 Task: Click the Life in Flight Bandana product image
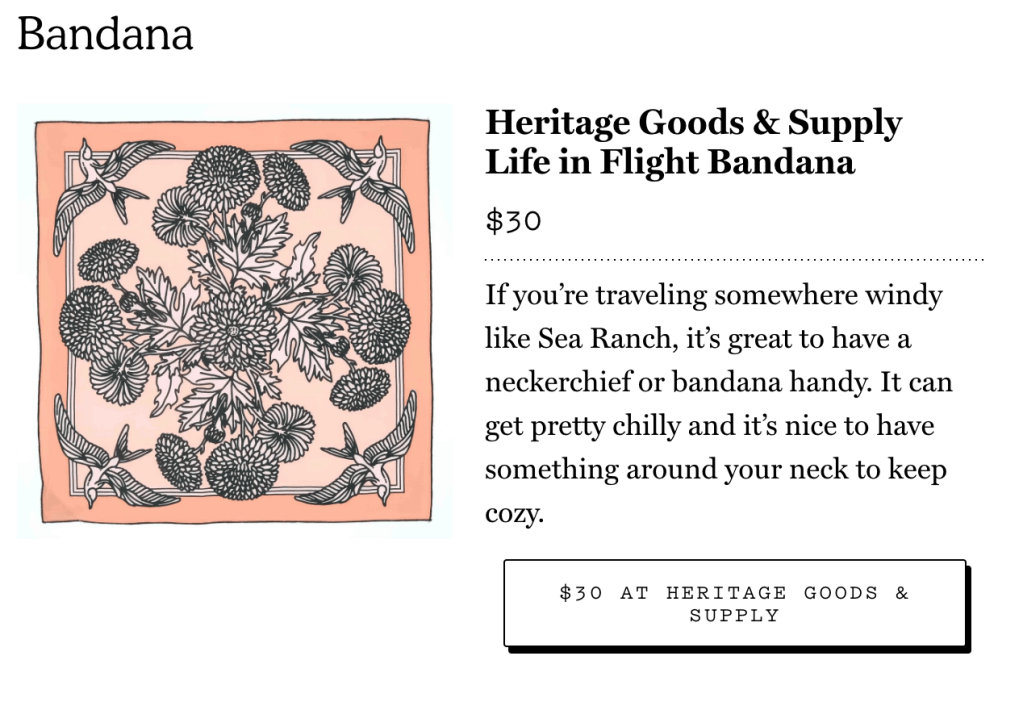coord(234,321)
